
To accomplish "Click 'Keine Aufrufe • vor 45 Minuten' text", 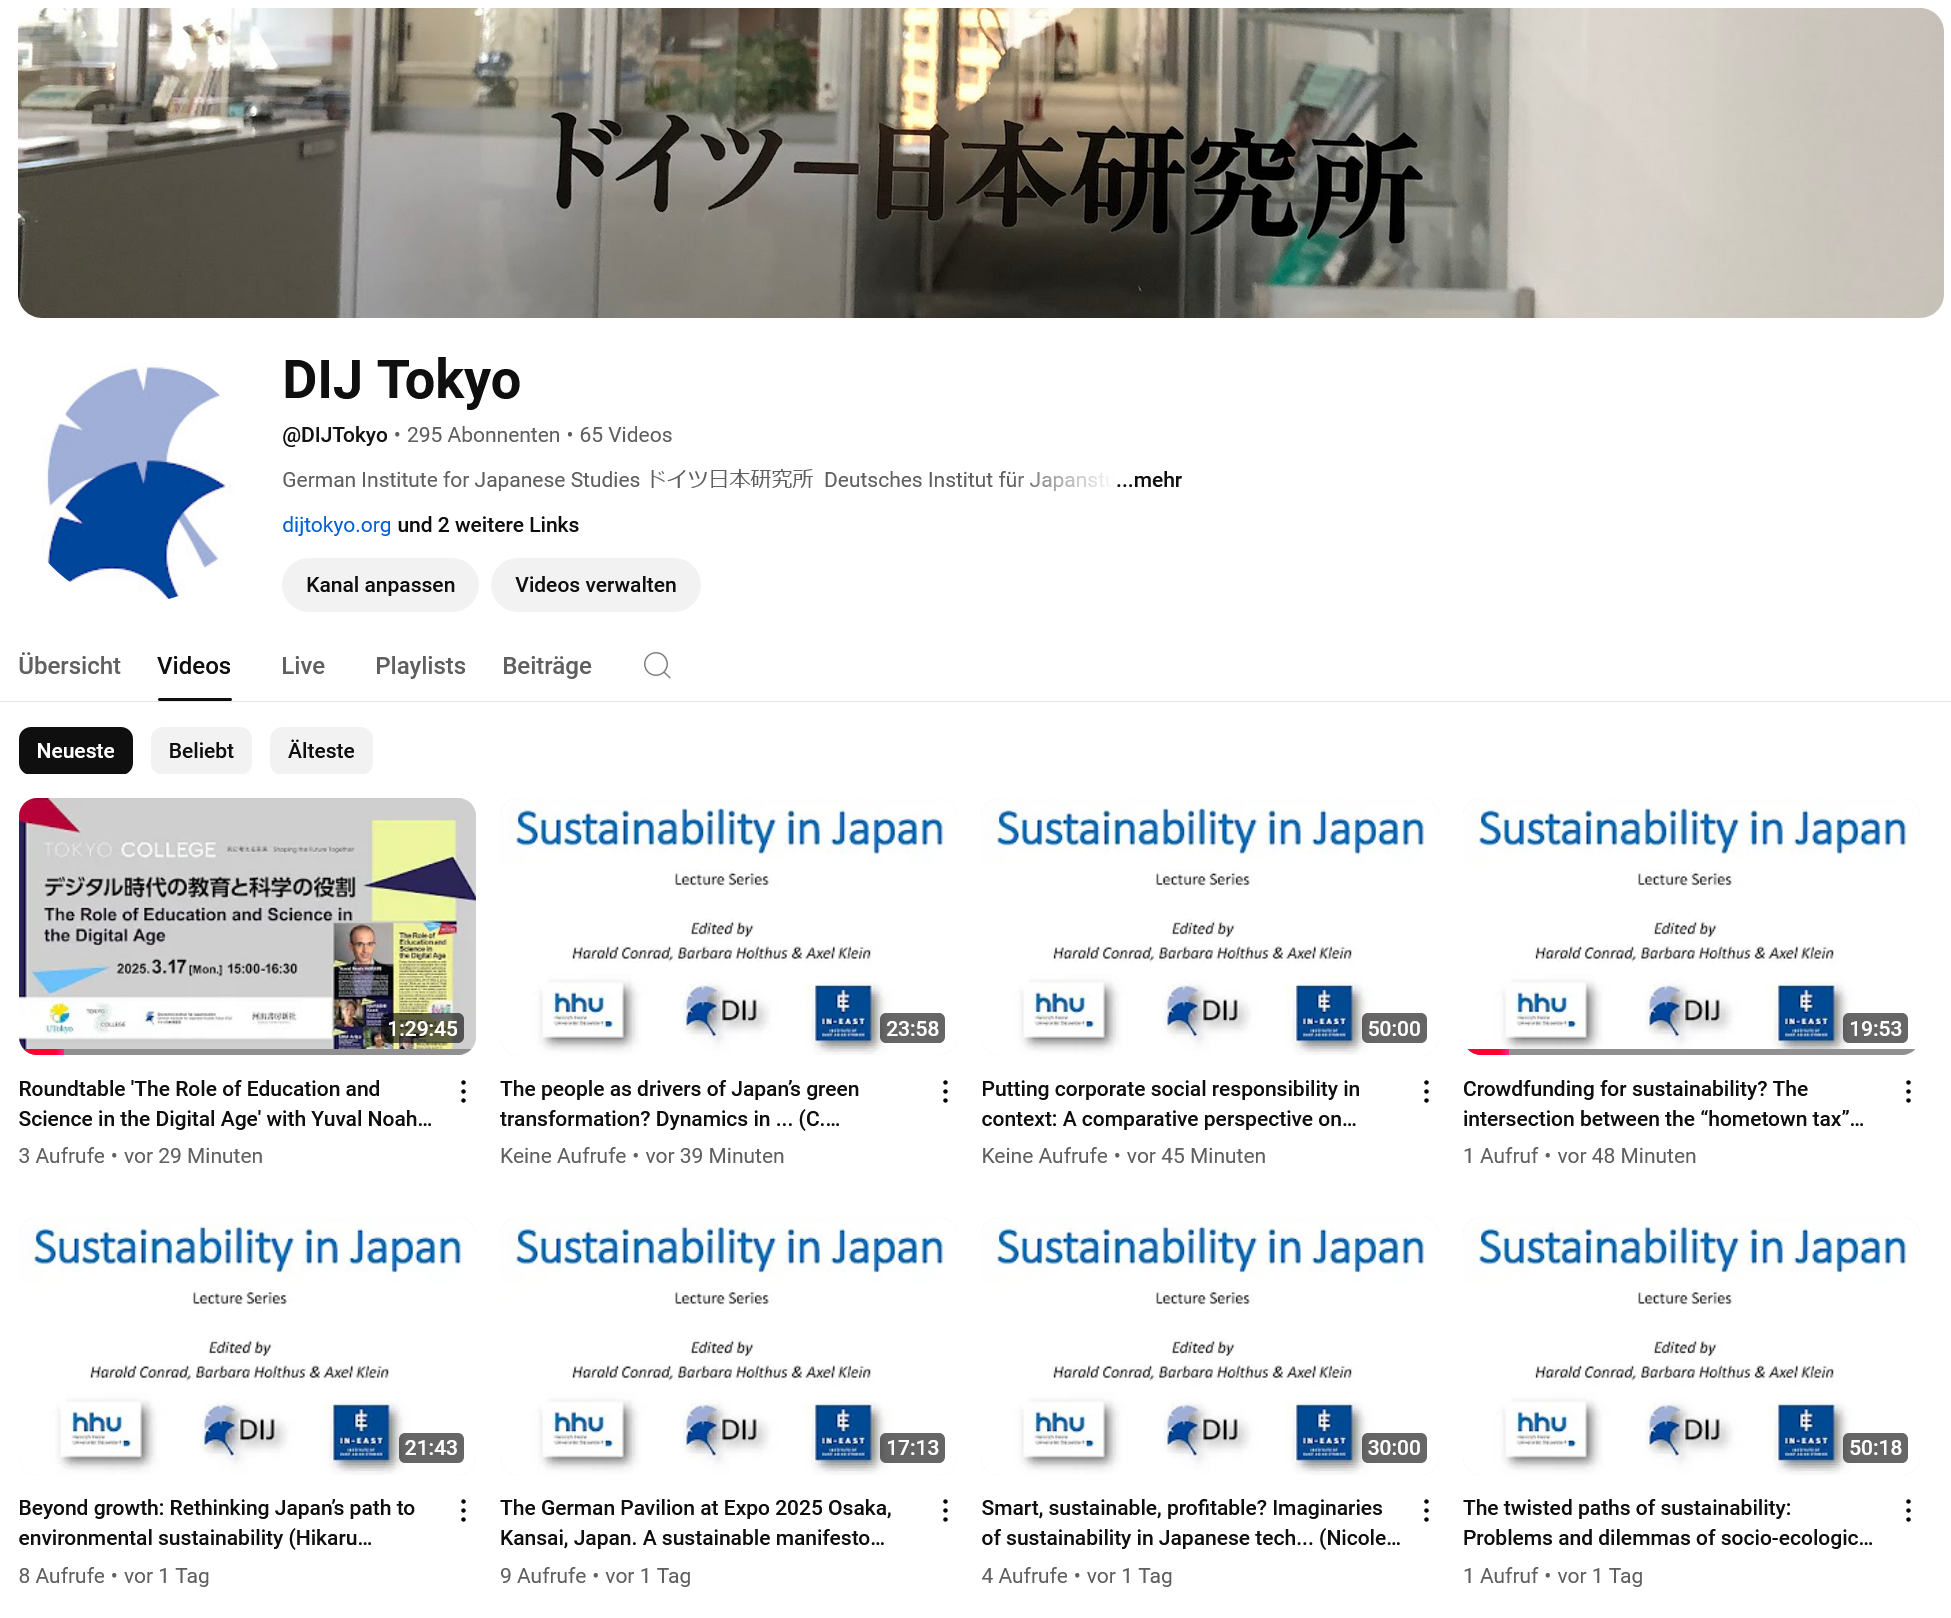I will (x=1123, y=1156).
